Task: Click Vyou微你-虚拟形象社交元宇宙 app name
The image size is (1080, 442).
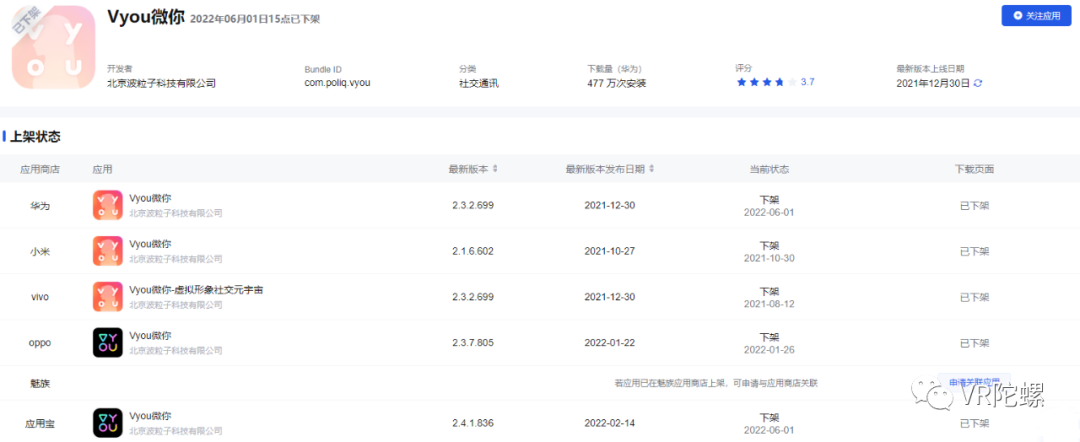Action: [196, 290]
